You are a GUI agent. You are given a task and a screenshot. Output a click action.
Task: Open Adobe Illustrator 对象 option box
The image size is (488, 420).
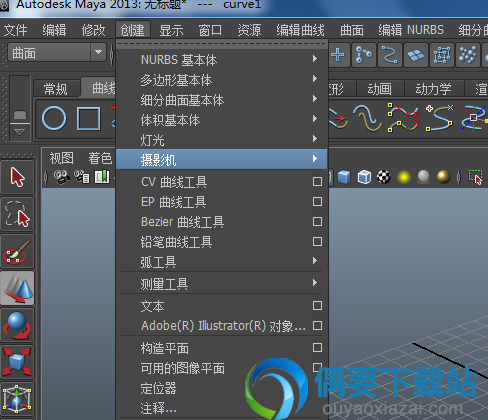pyautogui.click(x=317, y=326)
